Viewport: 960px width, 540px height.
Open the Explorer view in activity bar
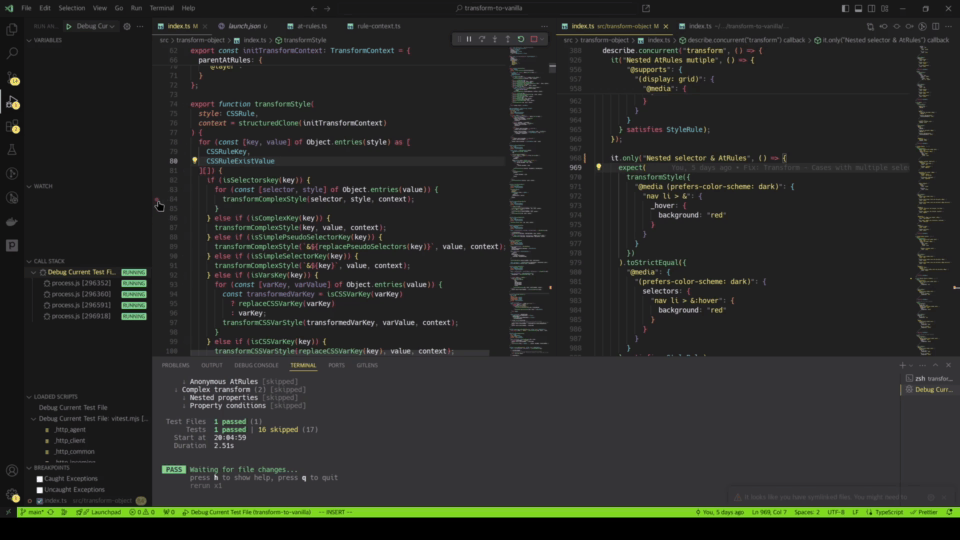(x=12, y=29)
